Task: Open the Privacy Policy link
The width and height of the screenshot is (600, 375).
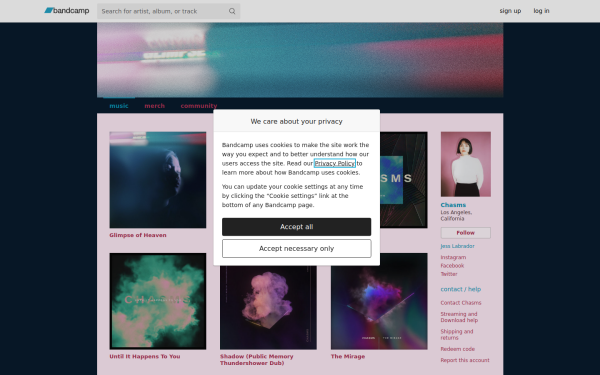Action: 334,163
